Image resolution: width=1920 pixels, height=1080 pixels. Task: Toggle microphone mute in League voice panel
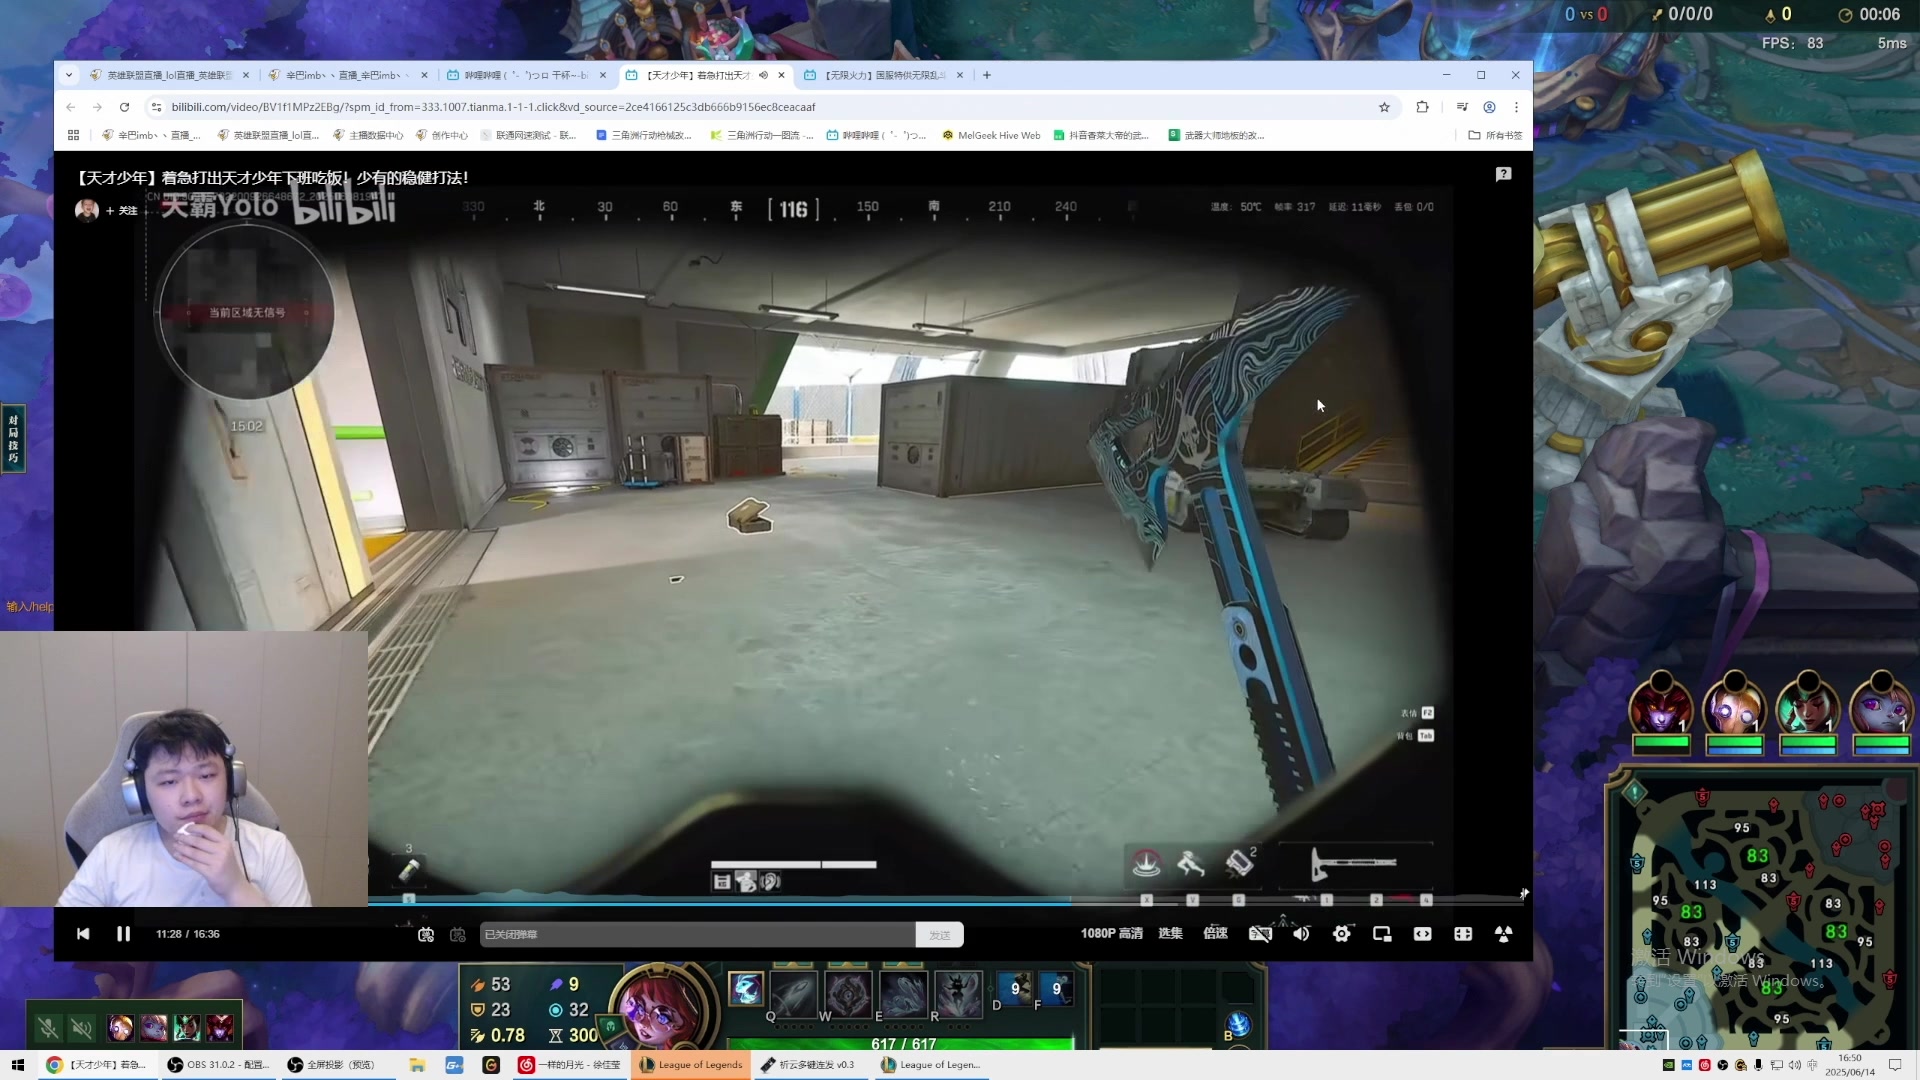[47, 1027]
